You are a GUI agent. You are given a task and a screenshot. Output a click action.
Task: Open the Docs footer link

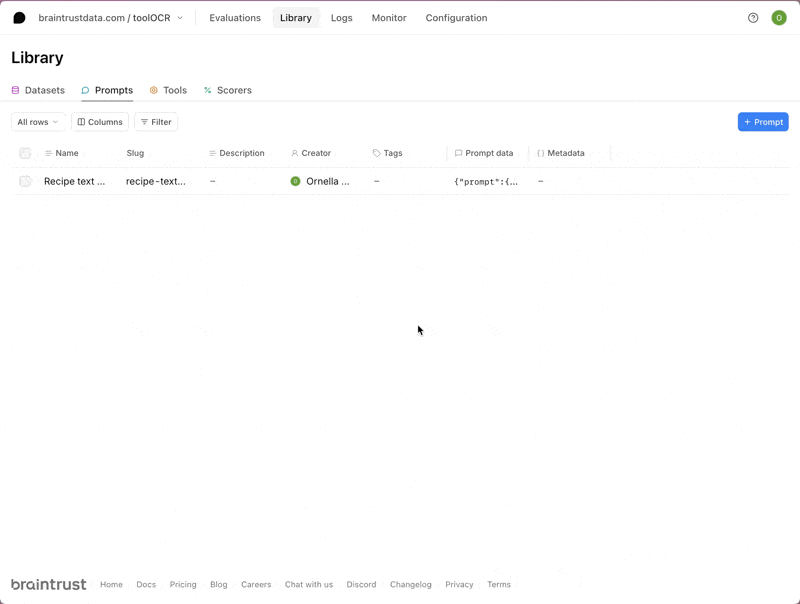pos(146,584)
